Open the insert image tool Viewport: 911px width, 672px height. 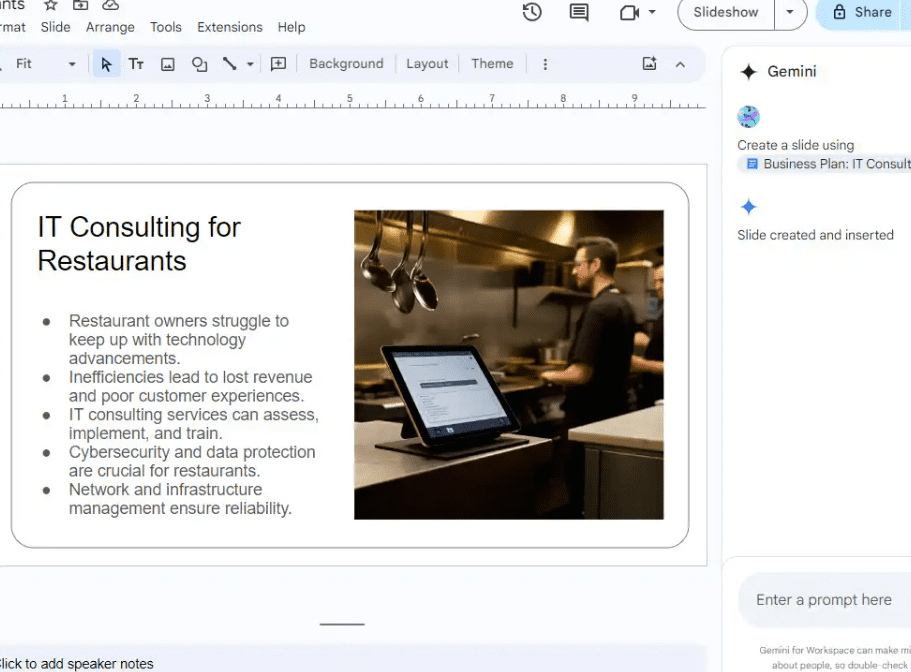[x=167, y=63]
